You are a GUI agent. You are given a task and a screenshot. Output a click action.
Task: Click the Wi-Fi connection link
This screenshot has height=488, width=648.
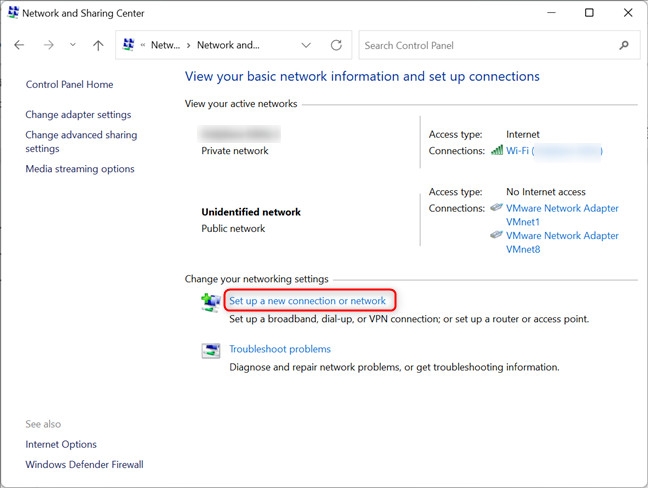(554, 151)
